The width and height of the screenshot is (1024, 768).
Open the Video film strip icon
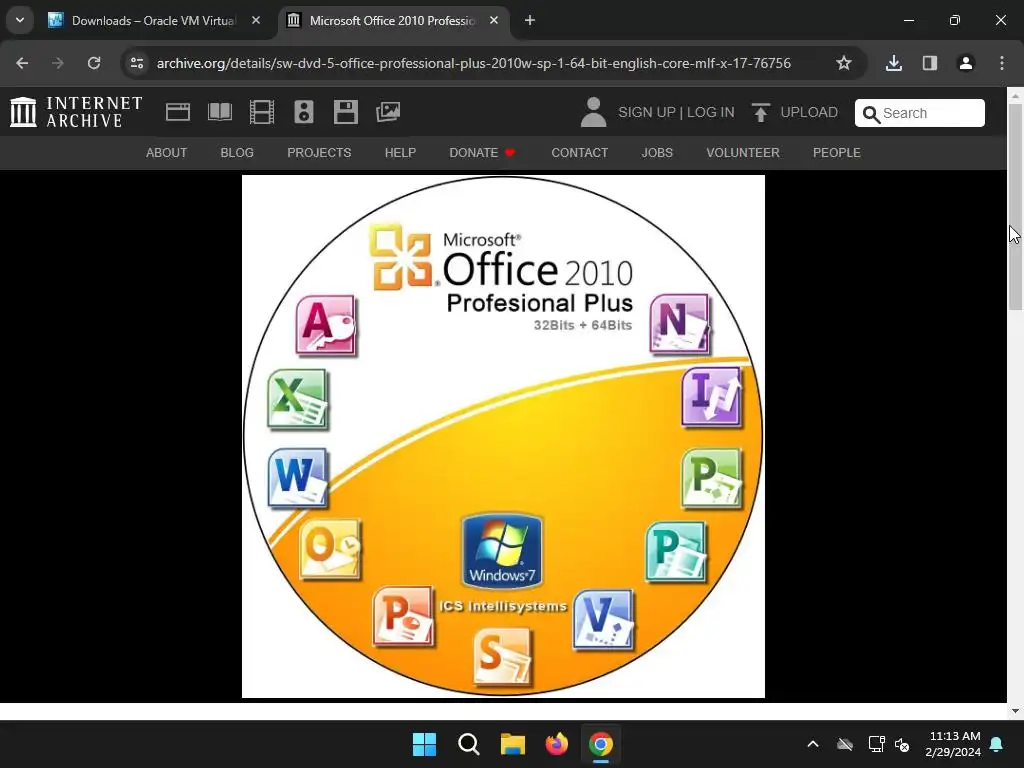(262, 112)
